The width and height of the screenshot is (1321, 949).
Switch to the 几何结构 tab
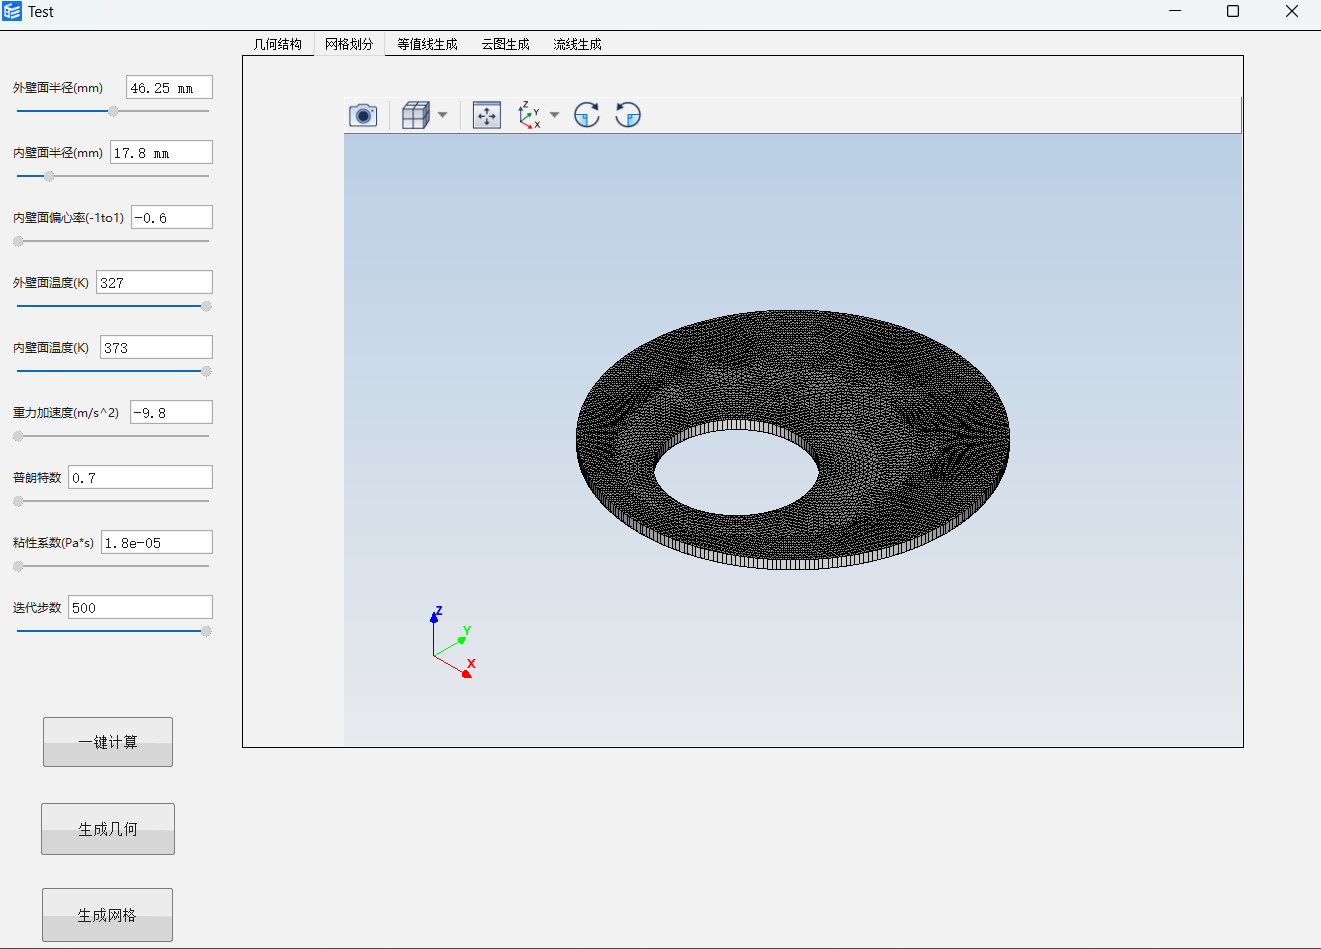coord(278,44)
